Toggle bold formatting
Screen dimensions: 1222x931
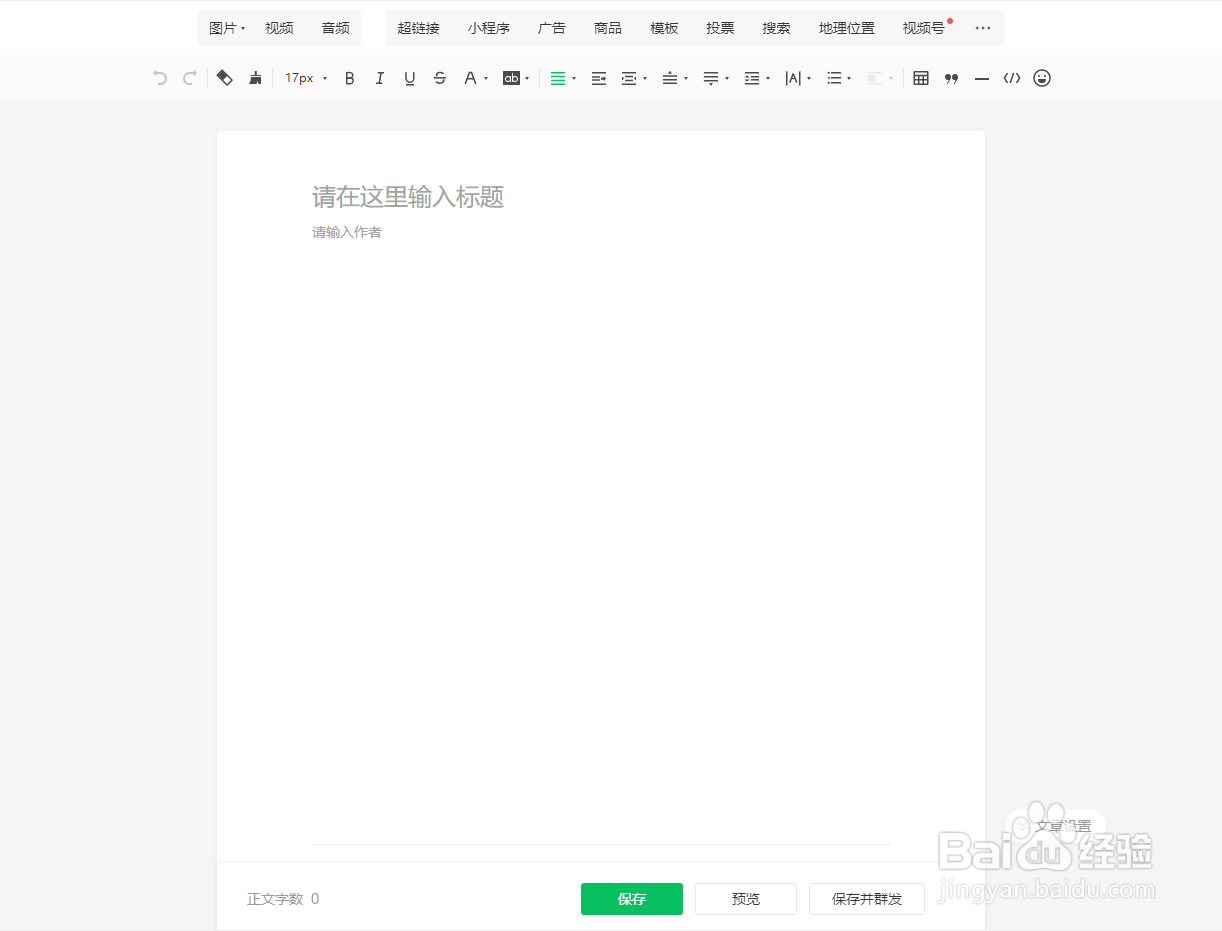(349, 77)
